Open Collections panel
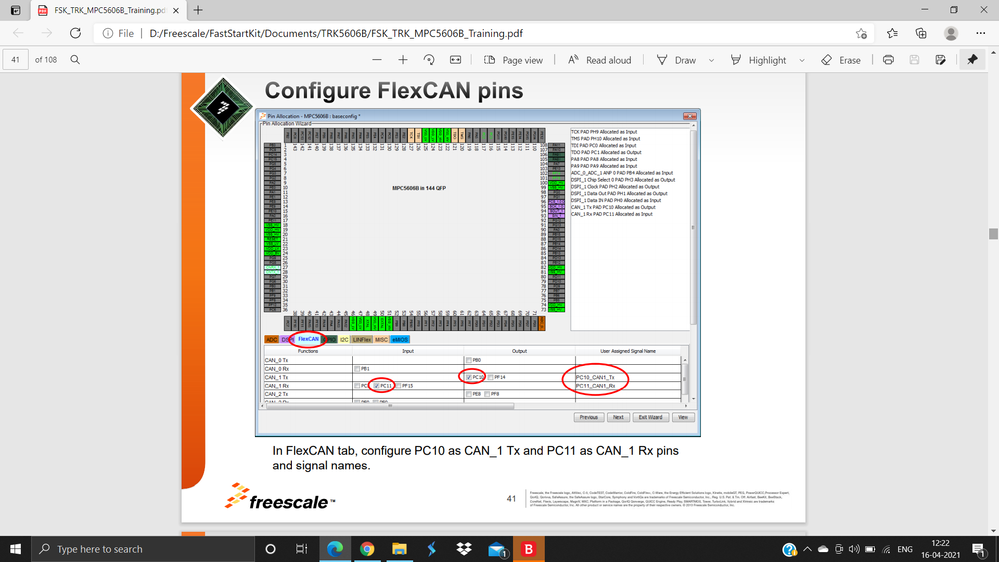The width and height of the screenshot is (999, 562). 921,33
